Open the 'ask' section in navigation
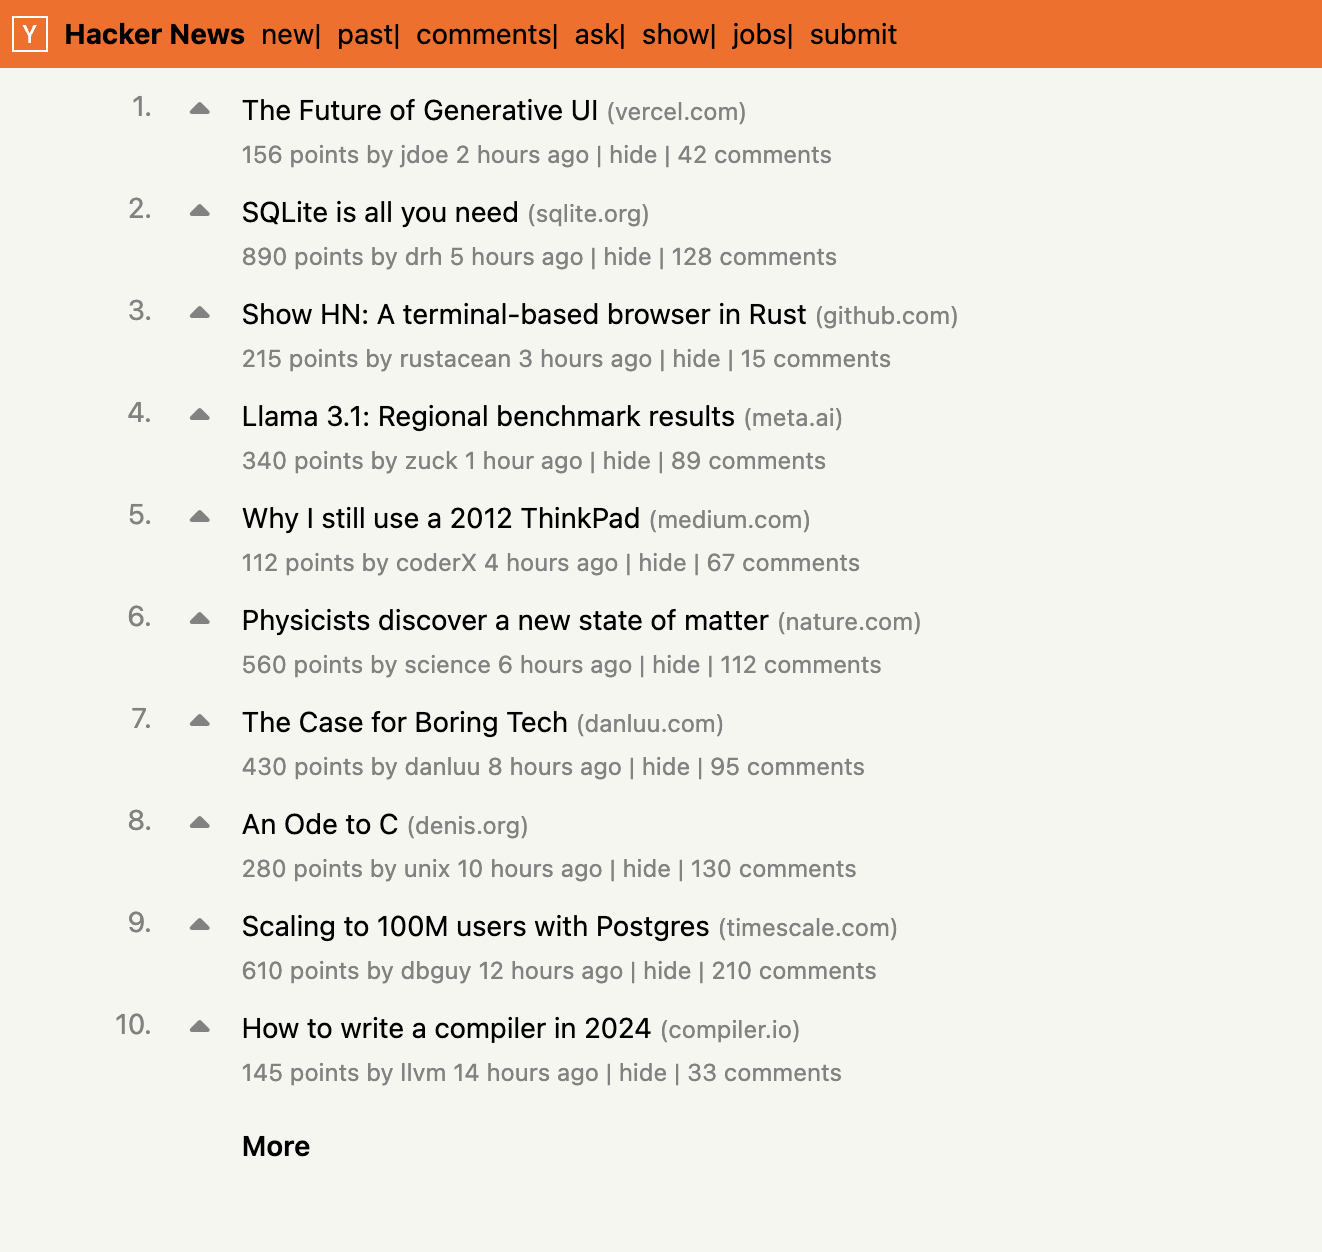 [597, 35]
